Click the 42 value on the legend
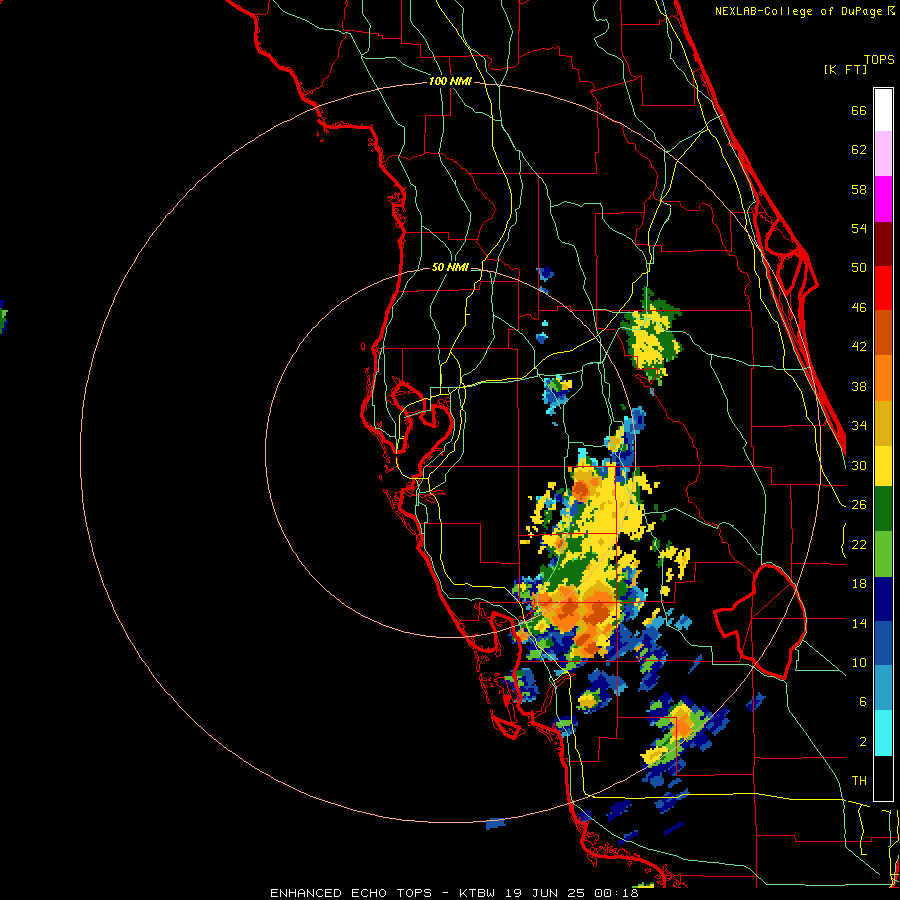The height and width of the screenshot is (900, 900). tap(859, 347)
